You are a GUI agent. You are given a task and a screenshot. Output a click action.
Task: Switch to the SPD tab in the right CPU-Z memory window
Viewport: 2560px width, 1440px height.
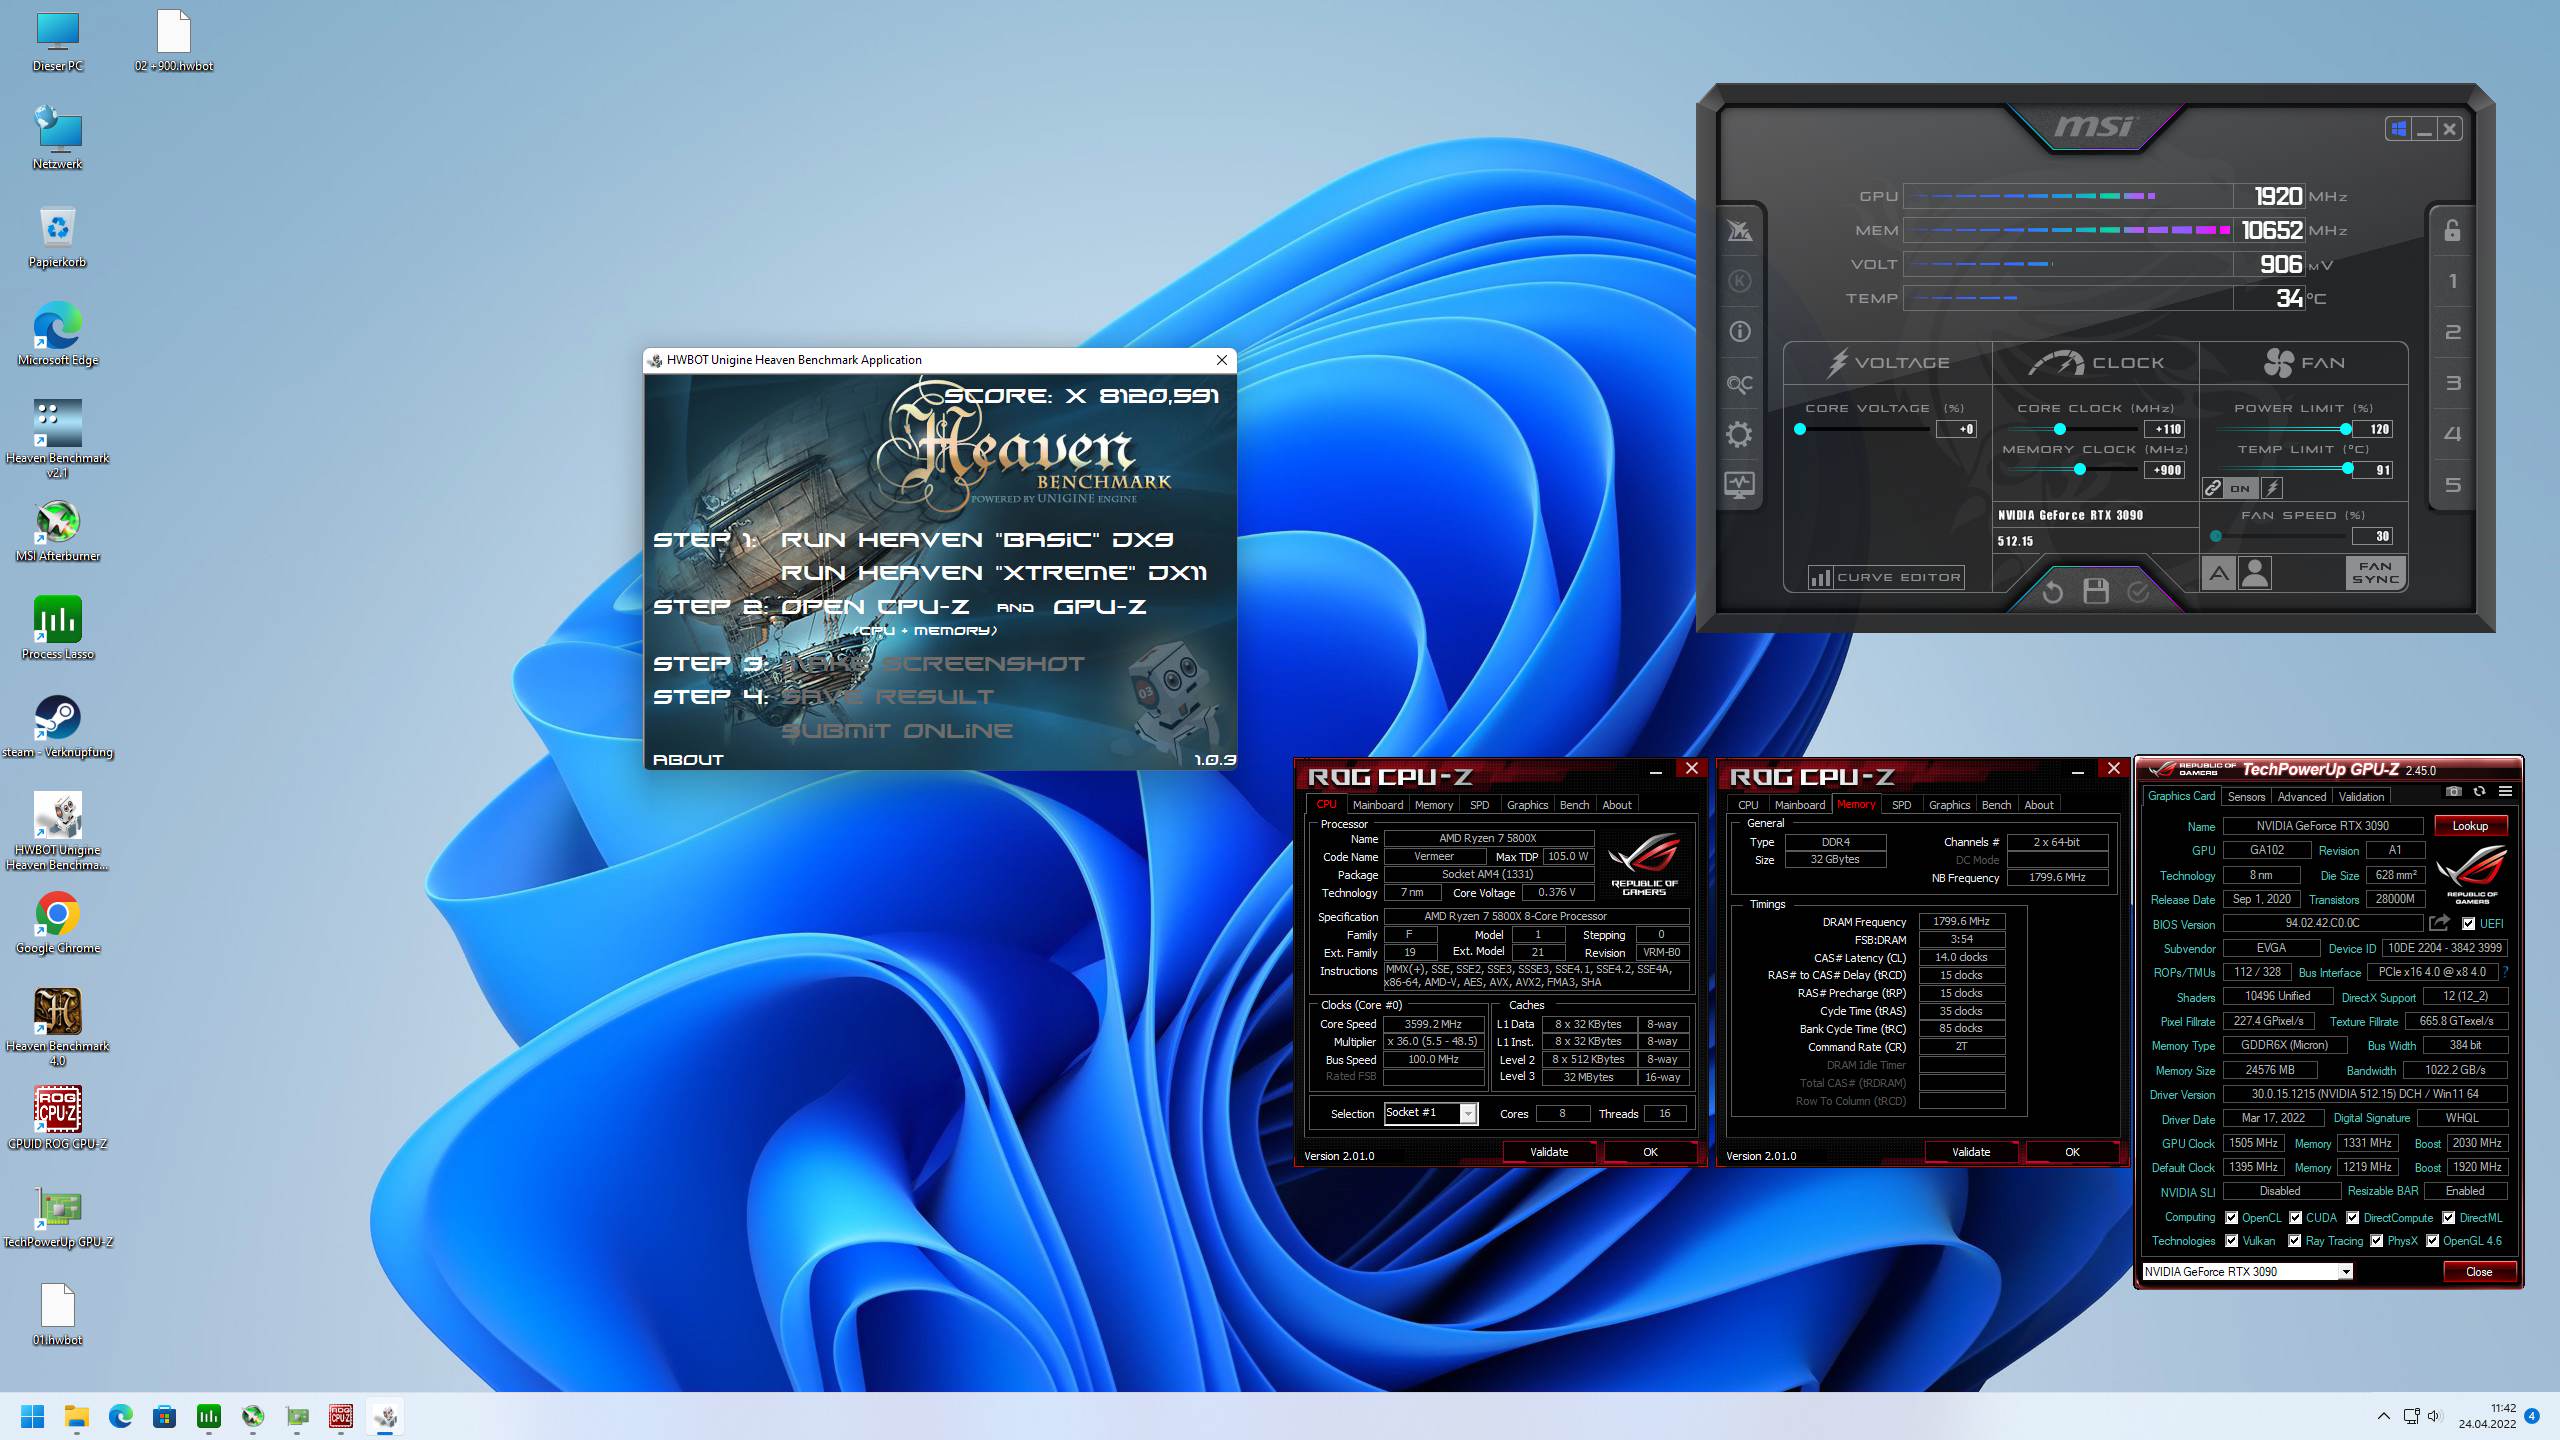coord(1901,805)
